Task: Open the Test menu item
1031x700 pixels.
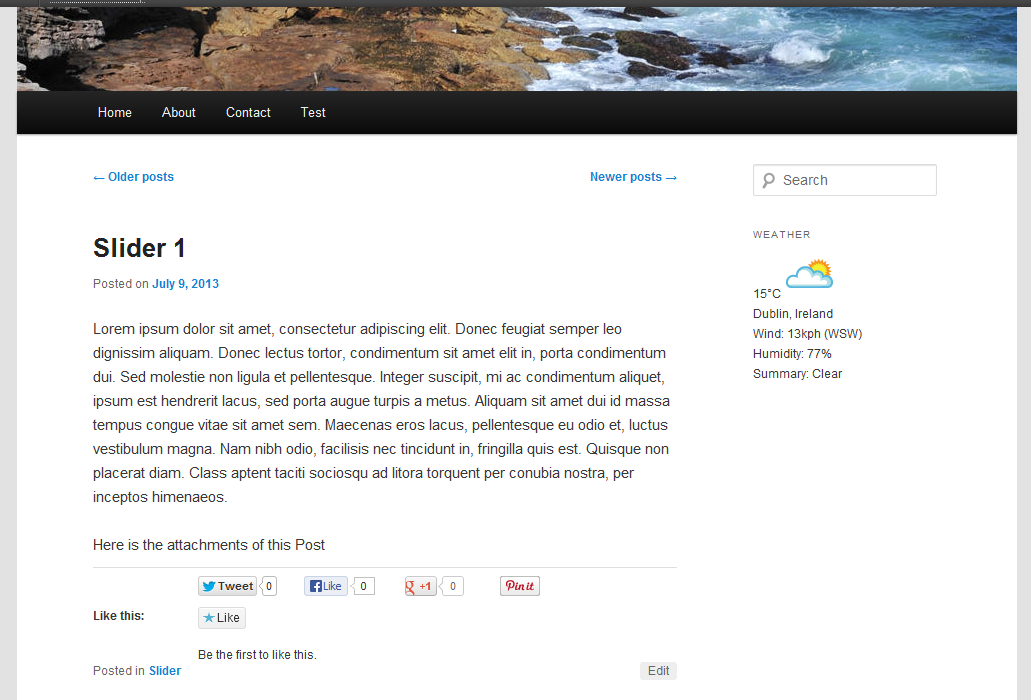Action: (313, 113)
